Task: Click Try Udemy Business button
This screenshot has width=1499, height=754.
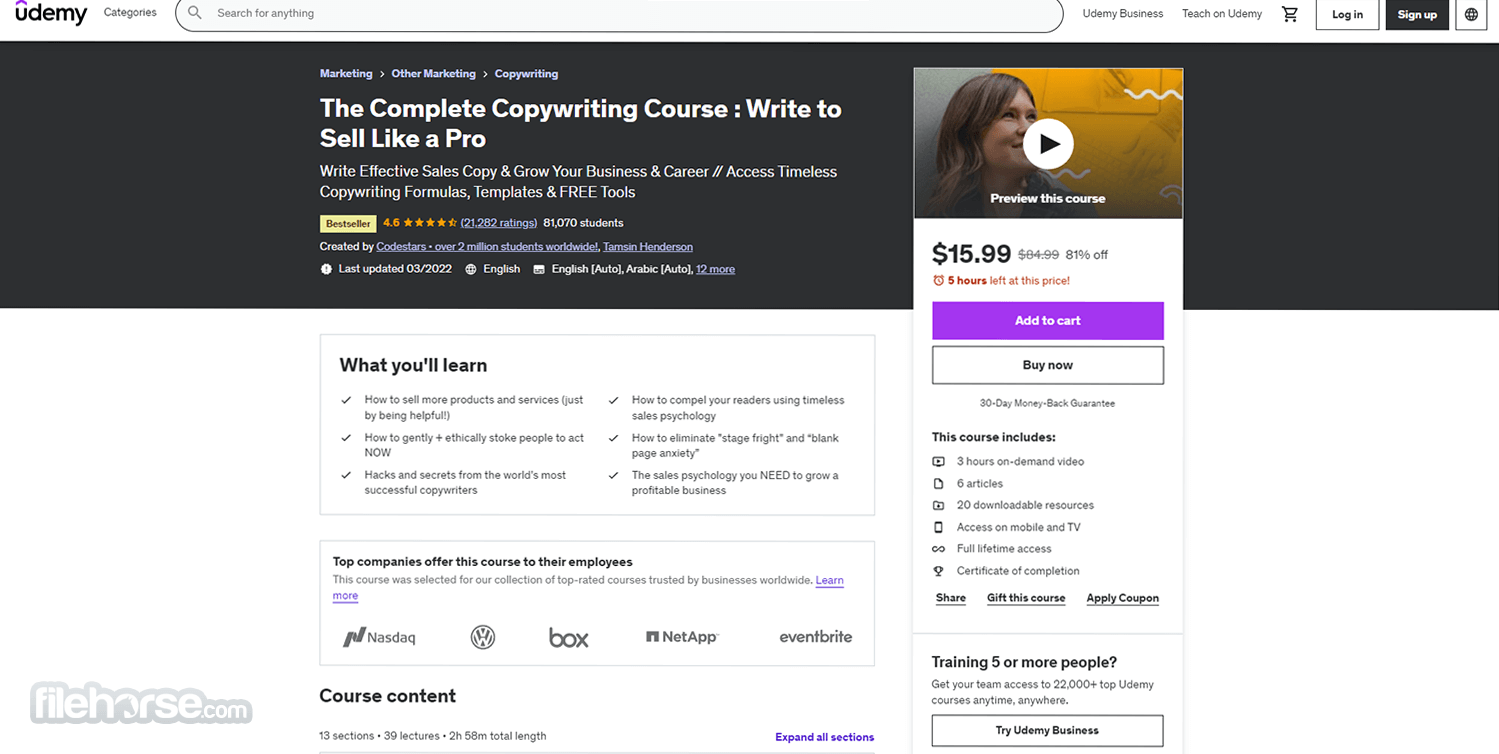Action: [x=1047, y=730]
